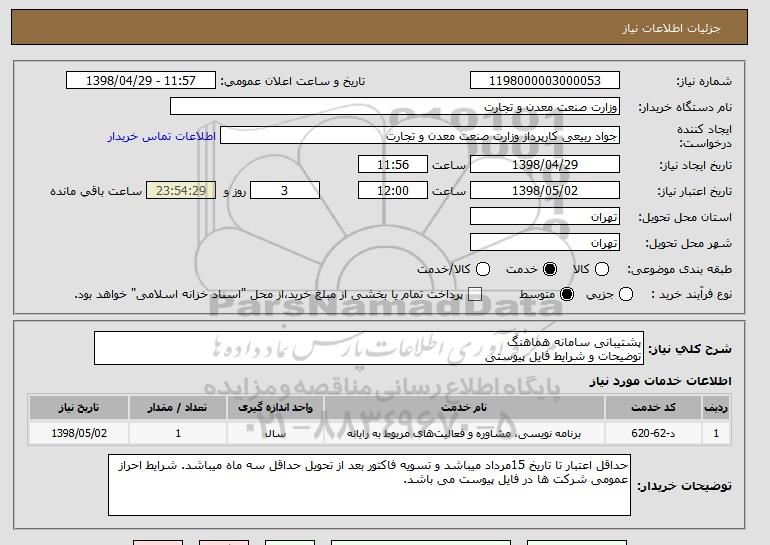Open the اطلاعات تماس خریدار link
The height and width of the screenshot is (545, 770).
[x=162, y=136]
